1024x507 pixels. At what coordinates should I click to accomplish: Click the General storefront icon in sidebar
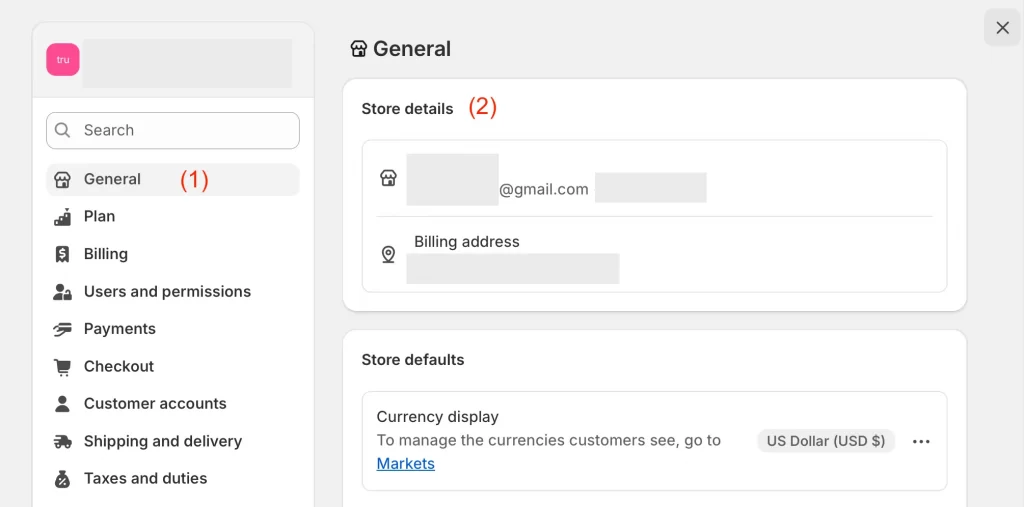click(x=62, y=180)
